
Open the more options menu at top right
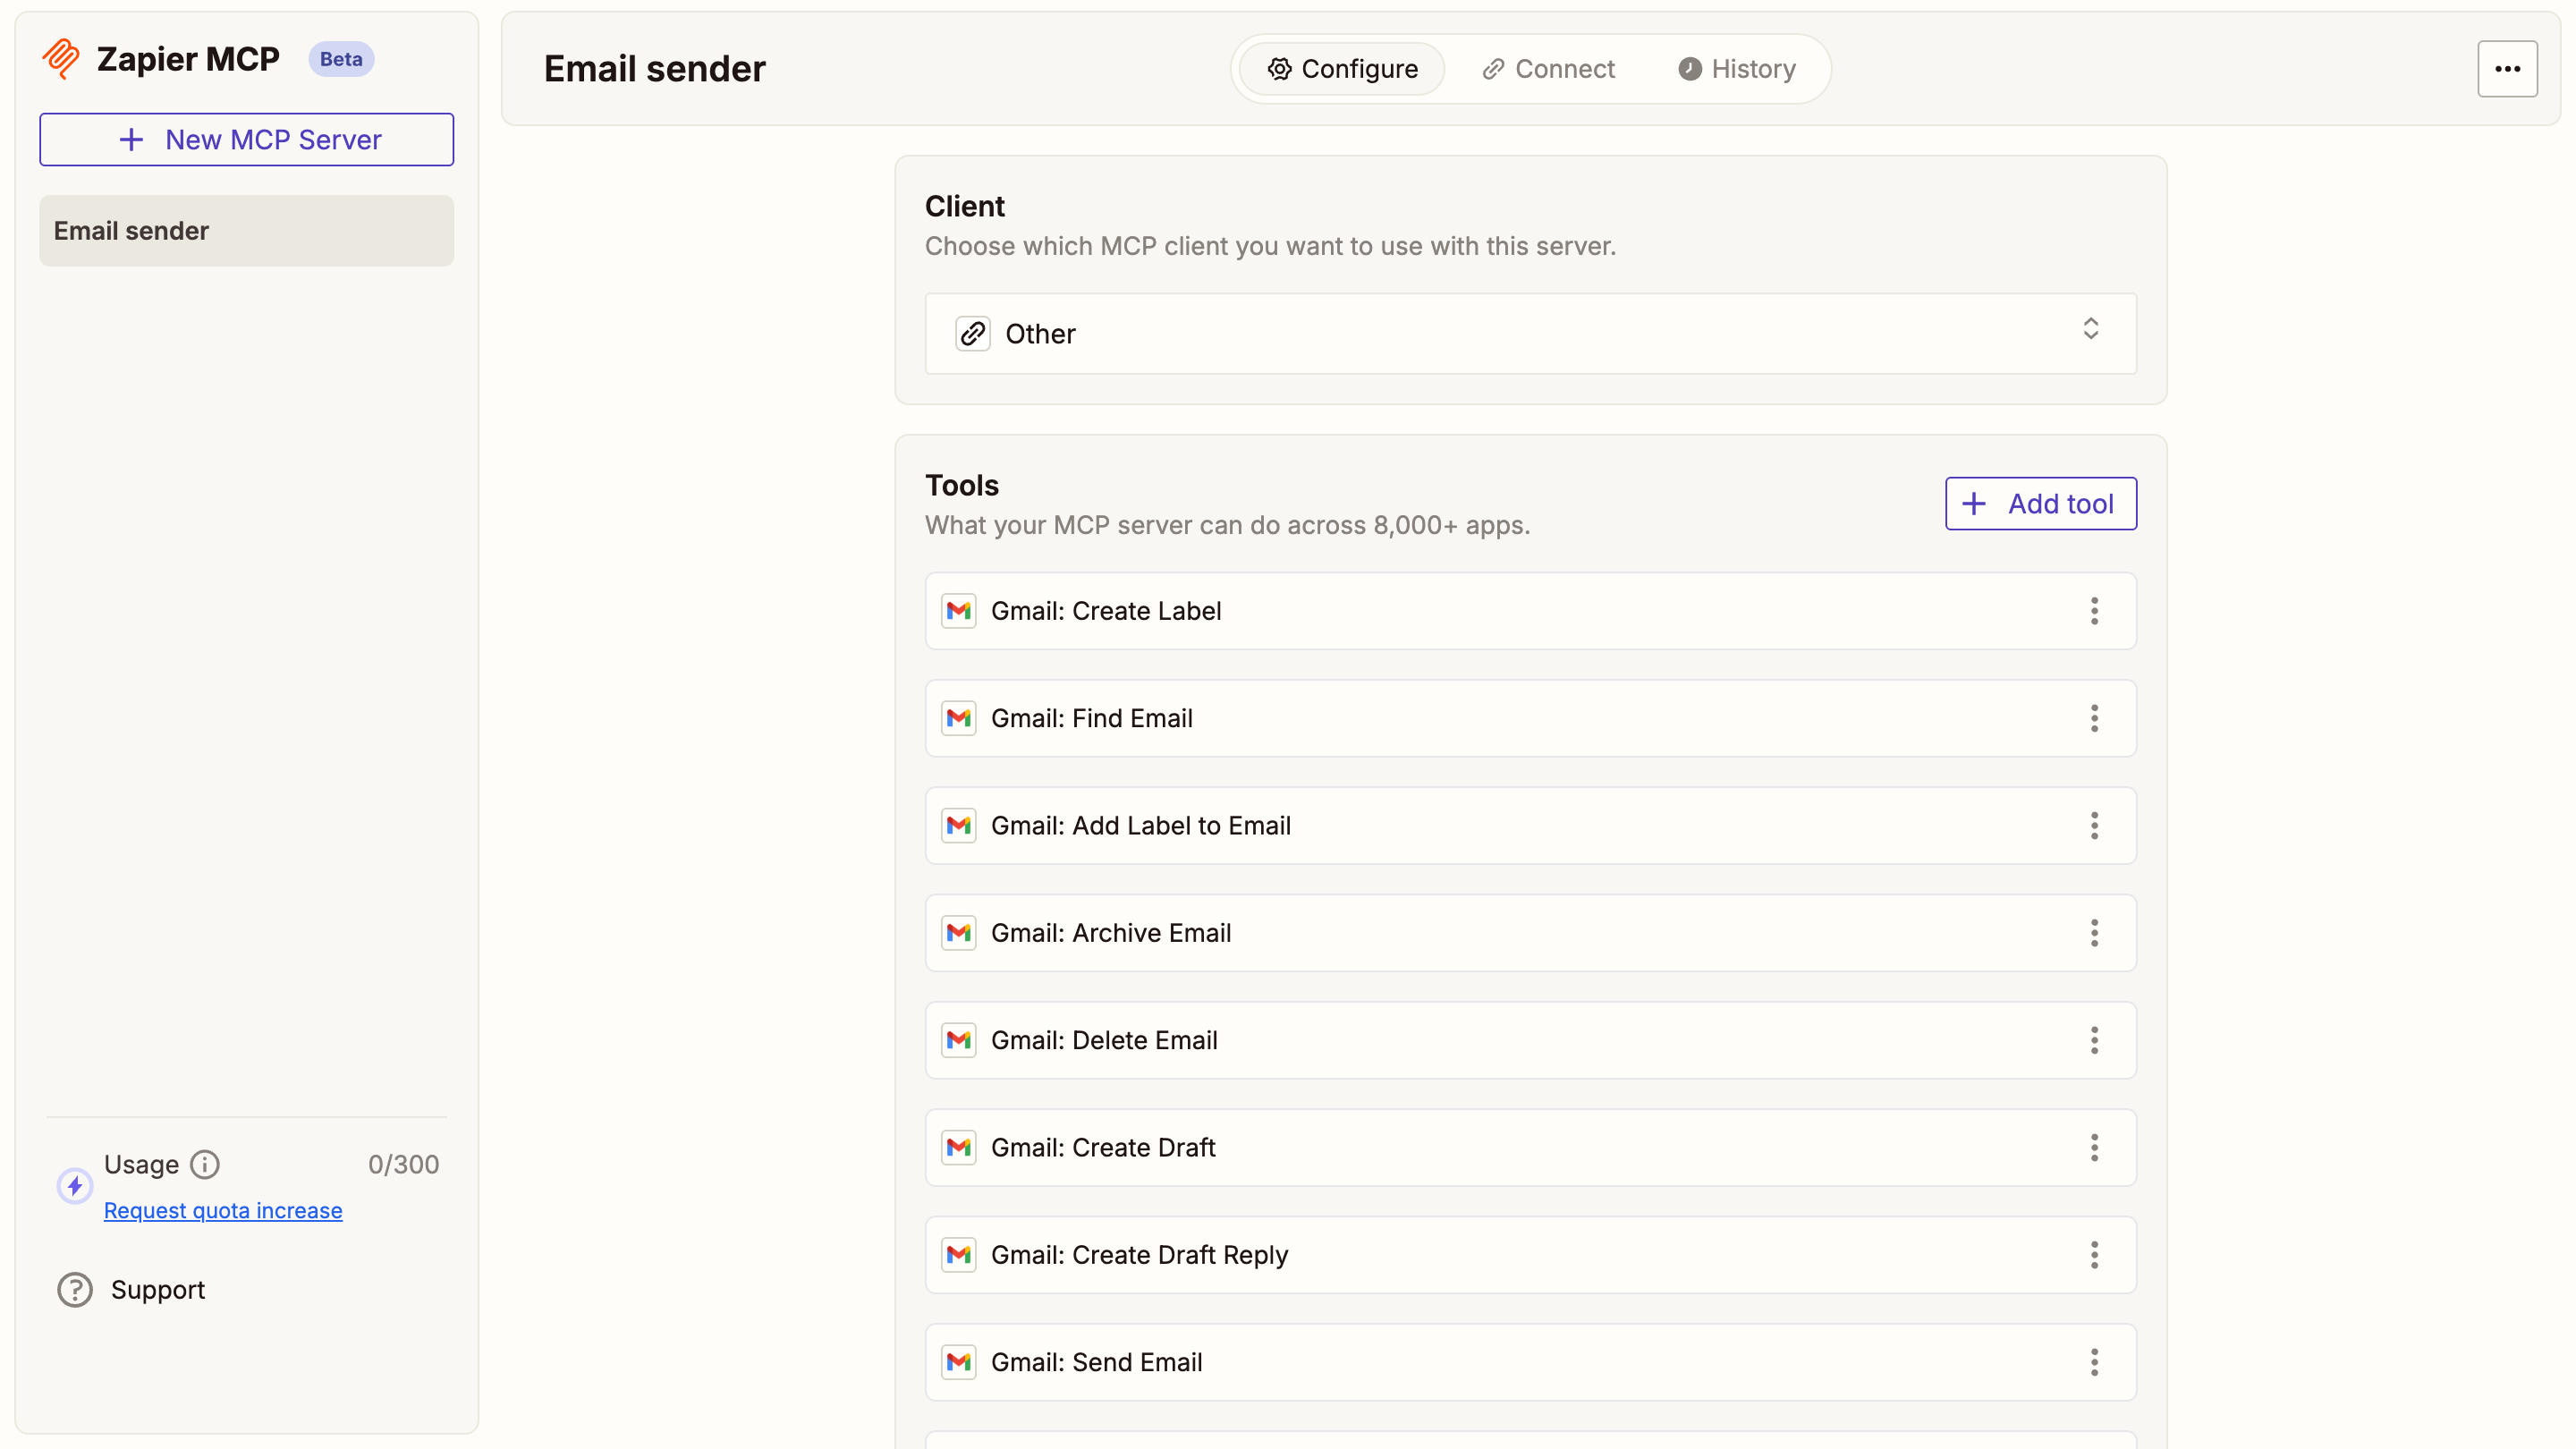(2508, 68)
